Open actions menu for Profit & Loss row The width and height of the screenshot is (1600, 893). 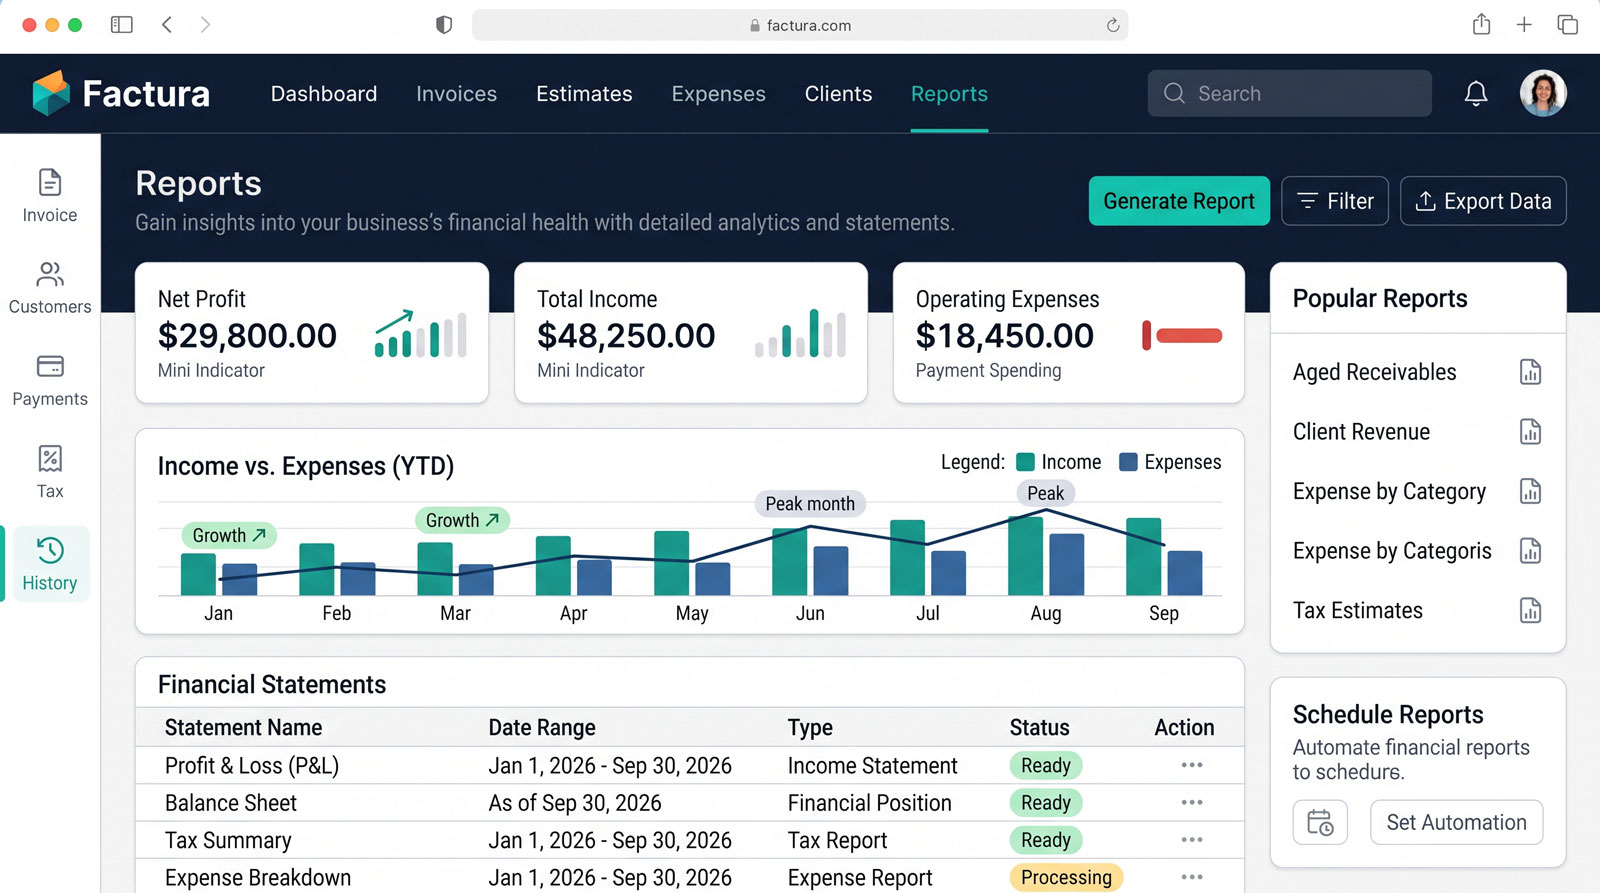(x=1191, y=765)
